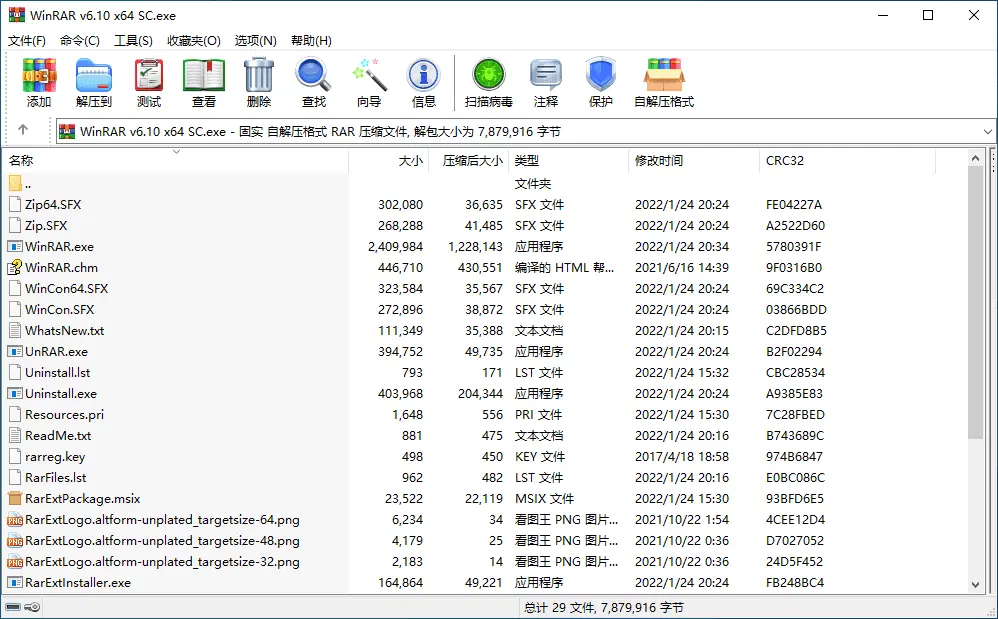
Task: Select the WinRAR.exe file entry
Action: coord(61,246)
